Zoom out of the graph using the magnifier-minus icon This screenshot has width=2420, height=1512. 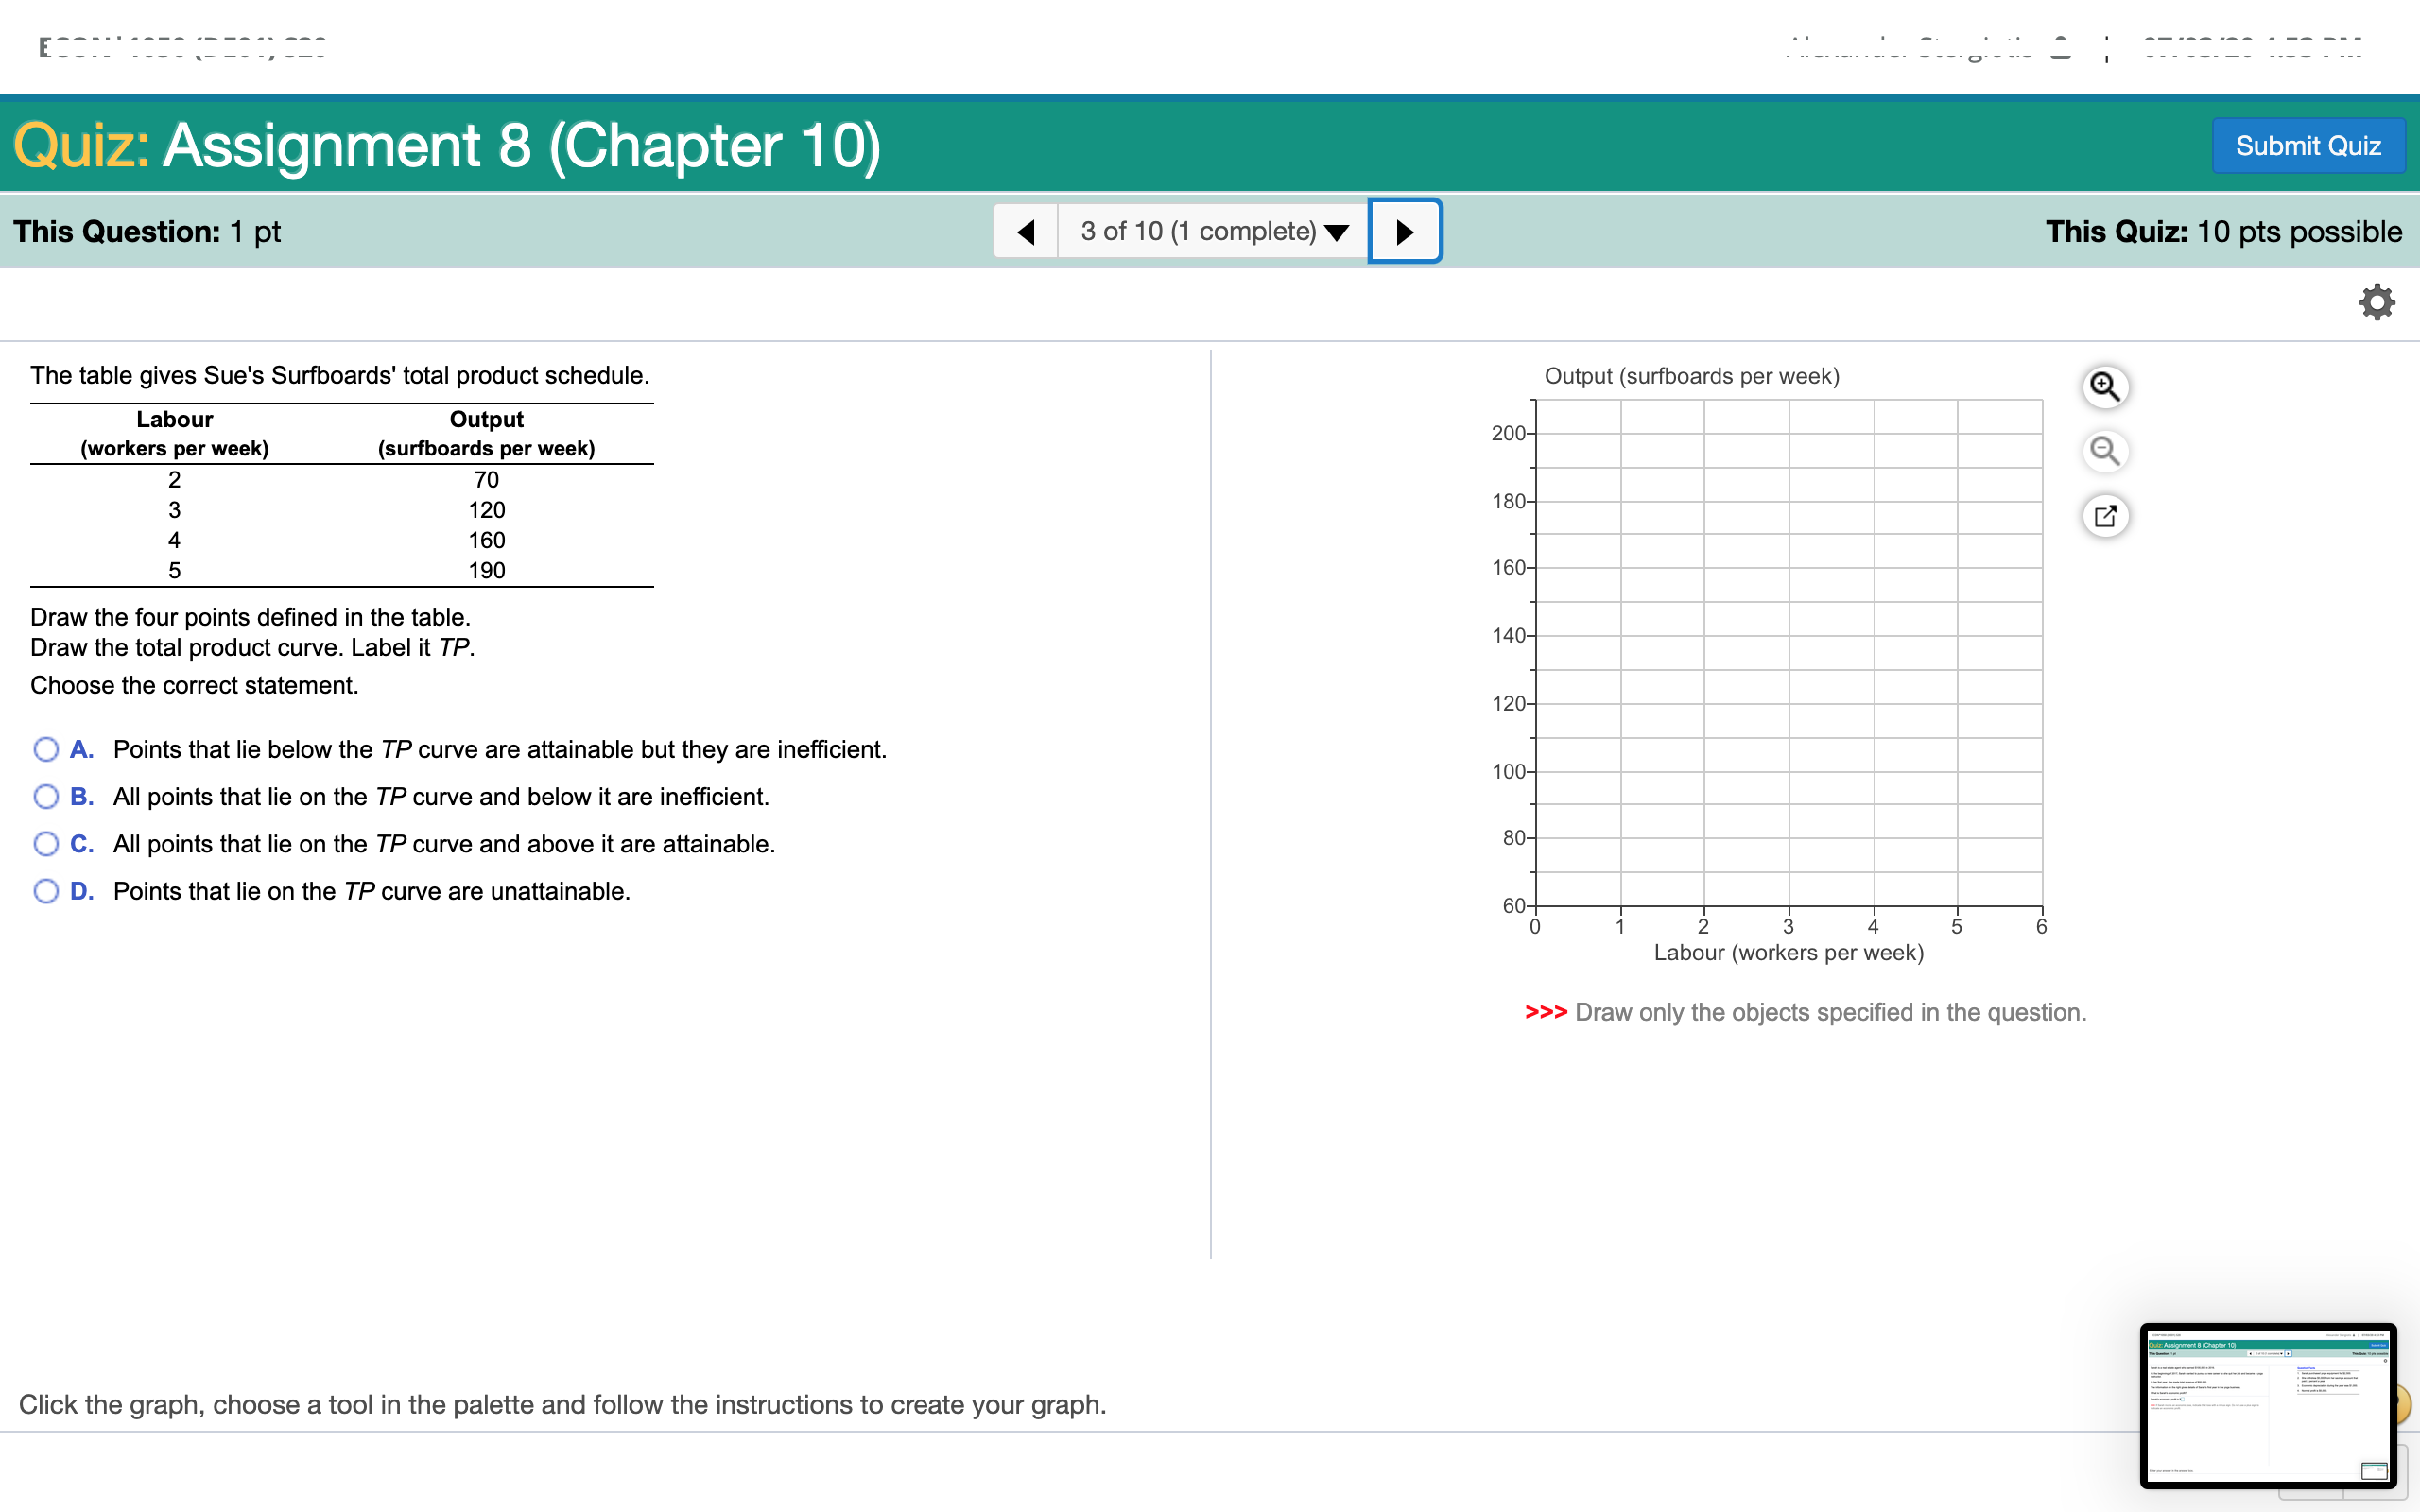(2106, 451)
